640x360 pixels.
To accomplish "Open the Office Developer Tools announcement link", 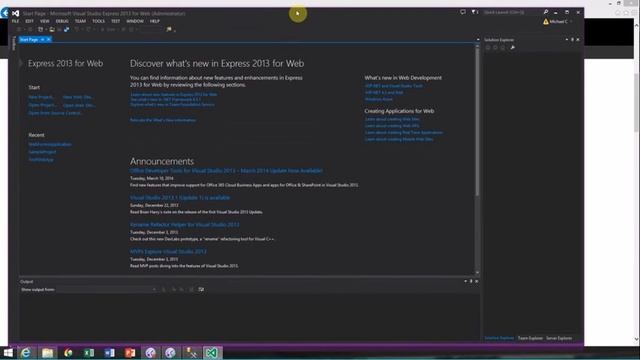I will coord(227,171).
